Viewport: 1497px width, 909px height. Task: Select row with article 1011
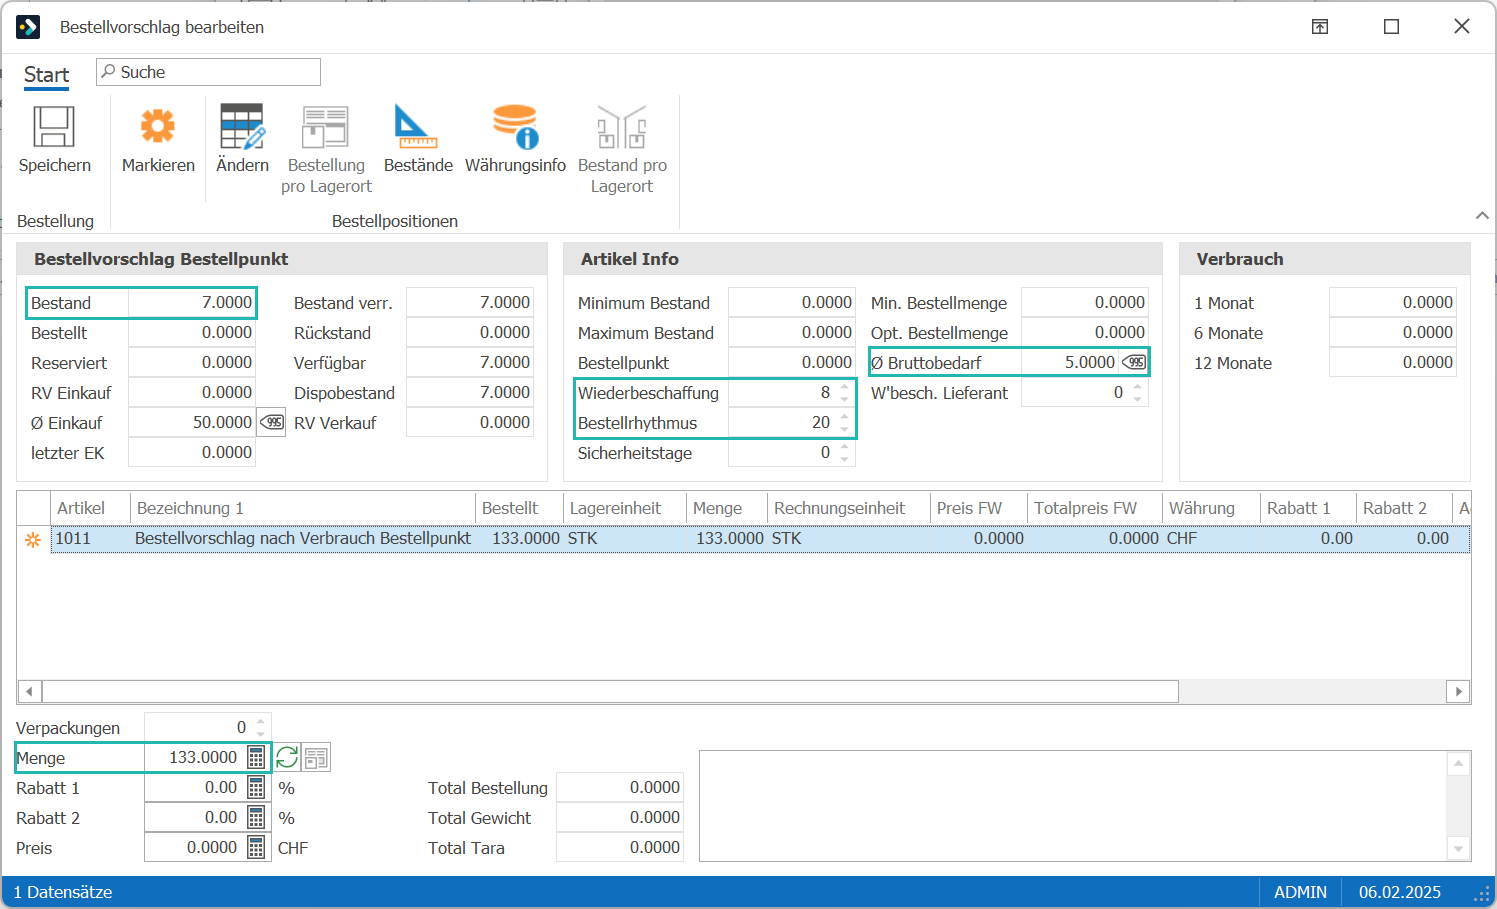(760, 538)
